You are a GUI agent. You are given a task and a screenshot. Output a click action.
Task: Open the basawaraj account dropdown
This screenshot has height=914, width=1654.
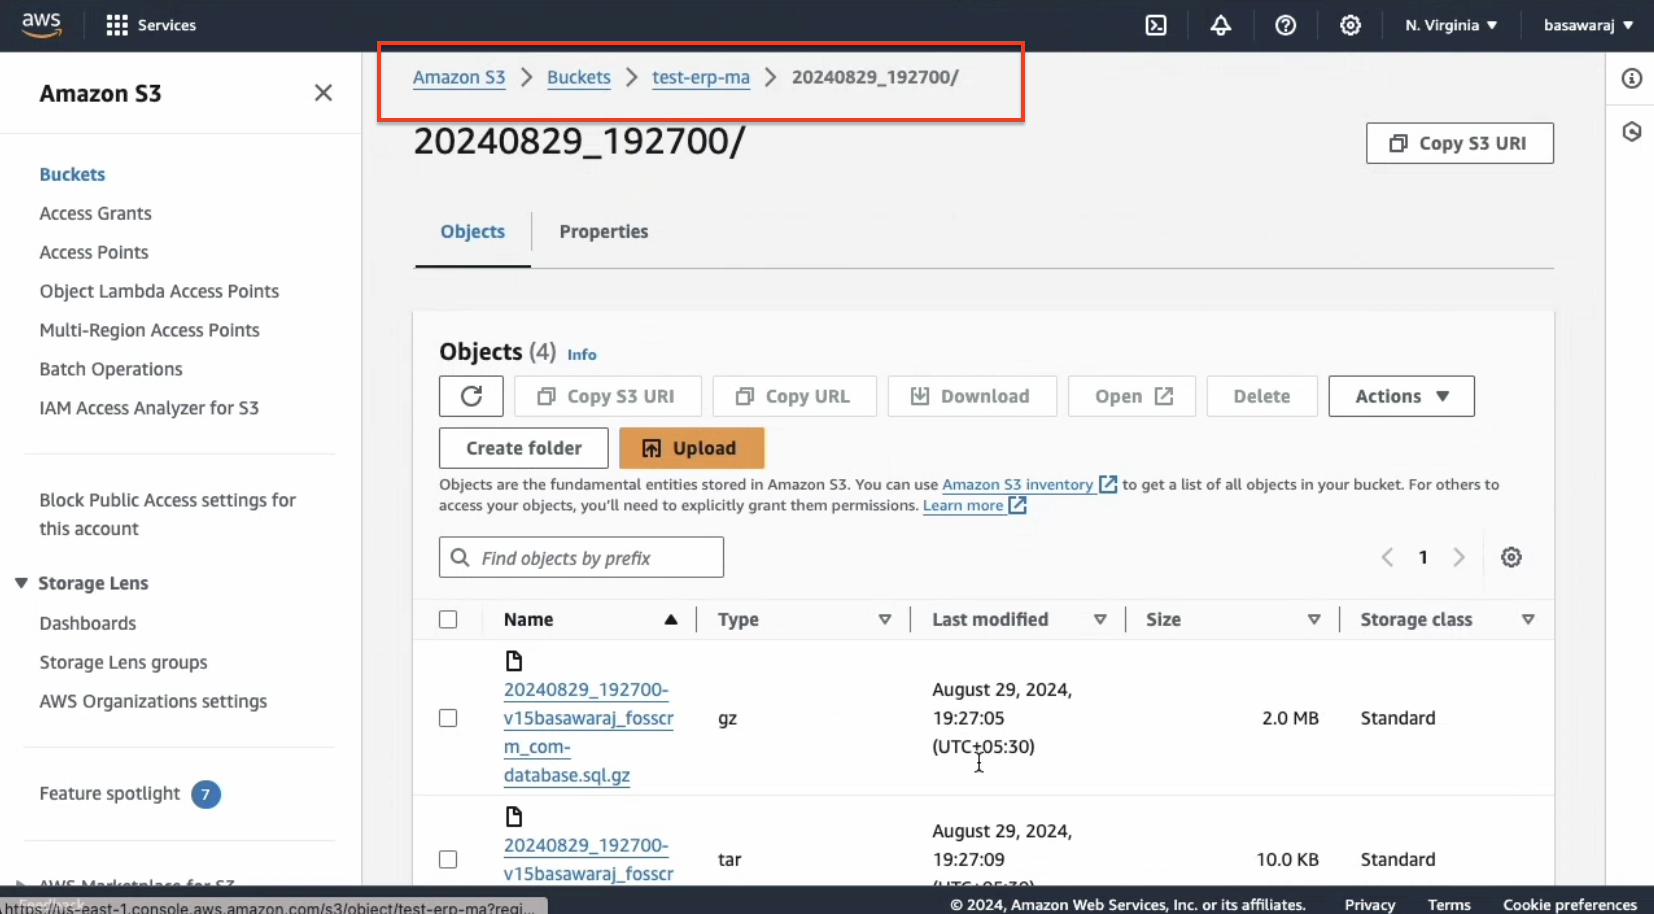click(x=1588, y=25)
